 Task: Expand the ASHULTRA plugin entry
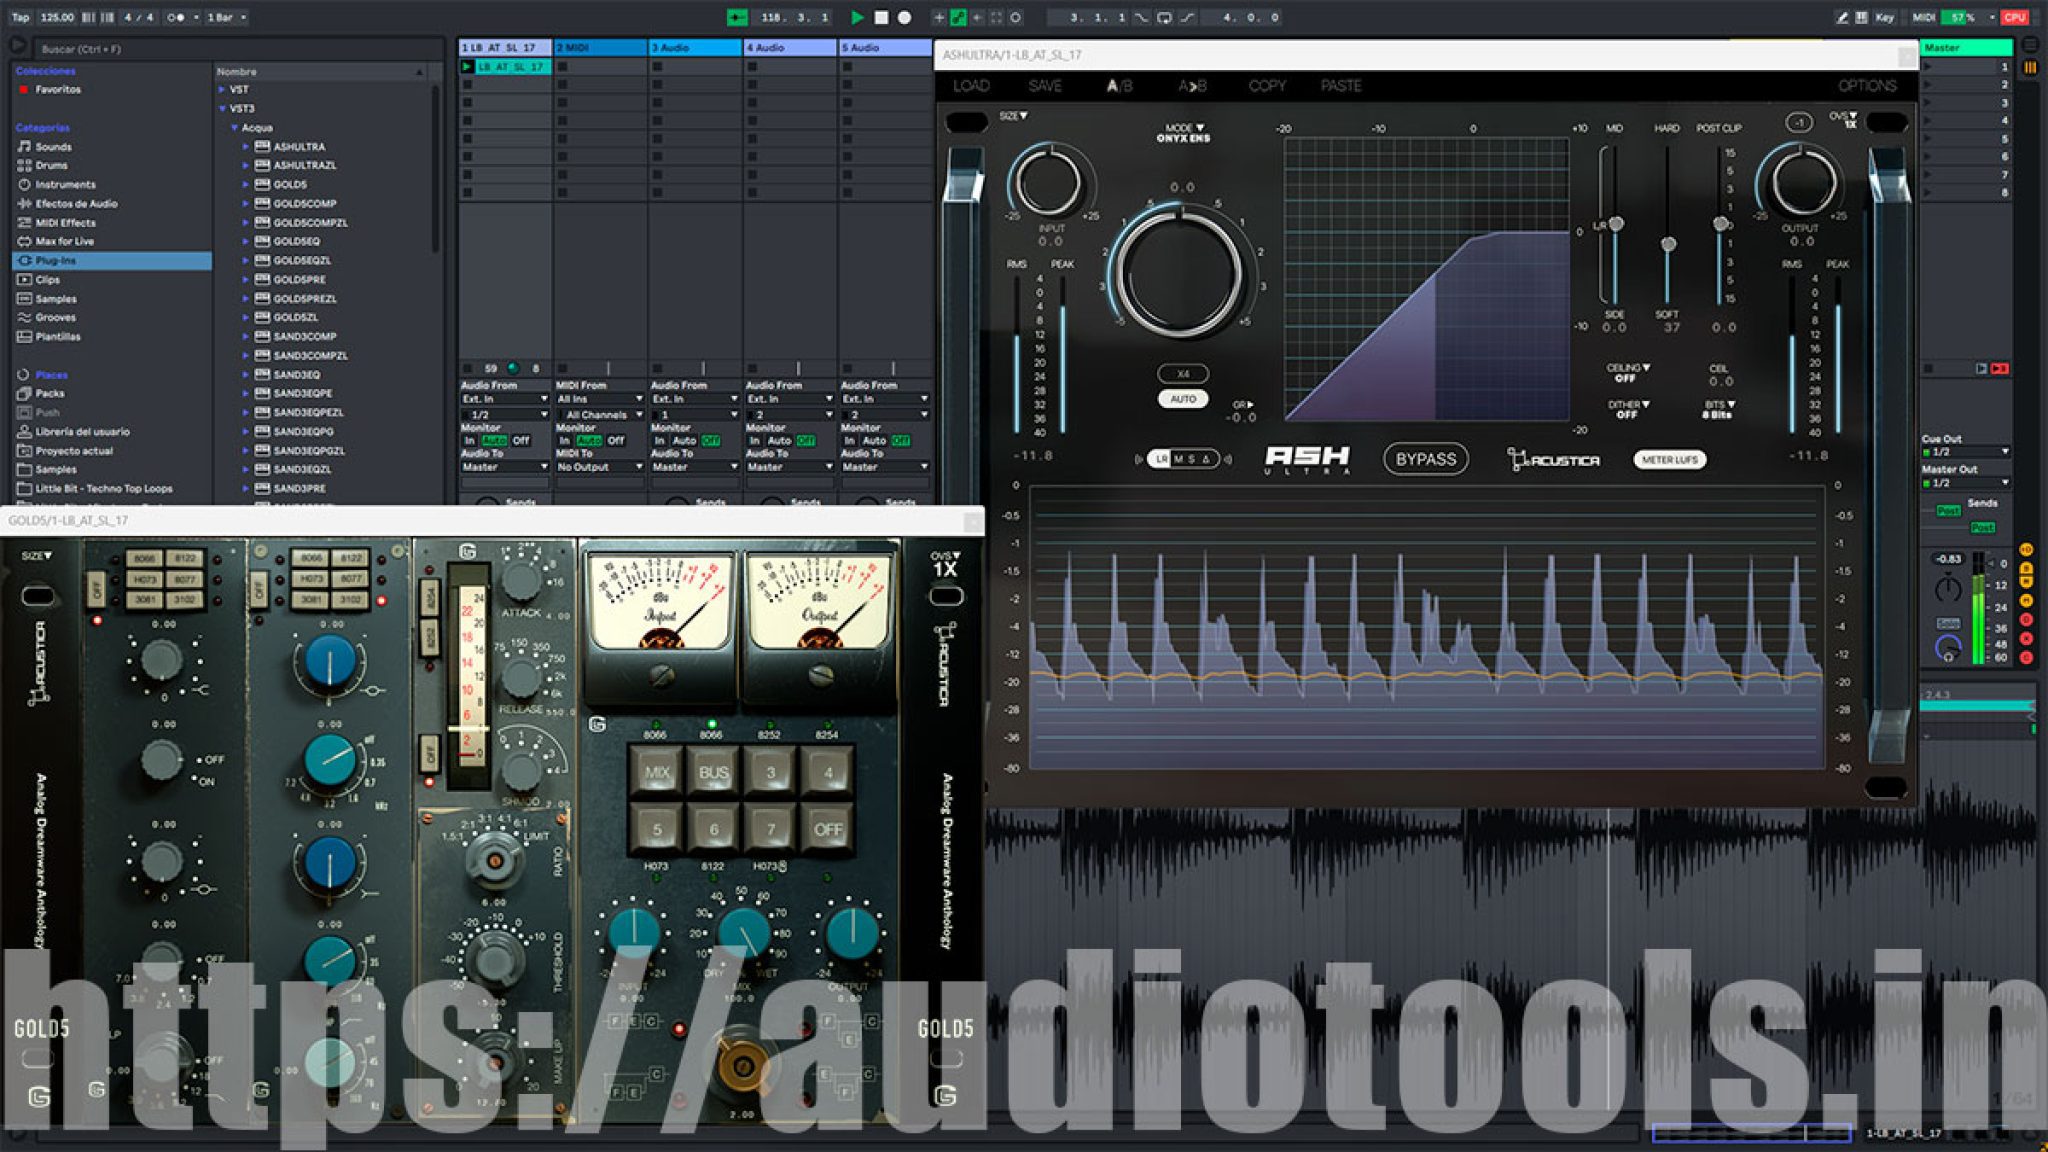[246, 146]
